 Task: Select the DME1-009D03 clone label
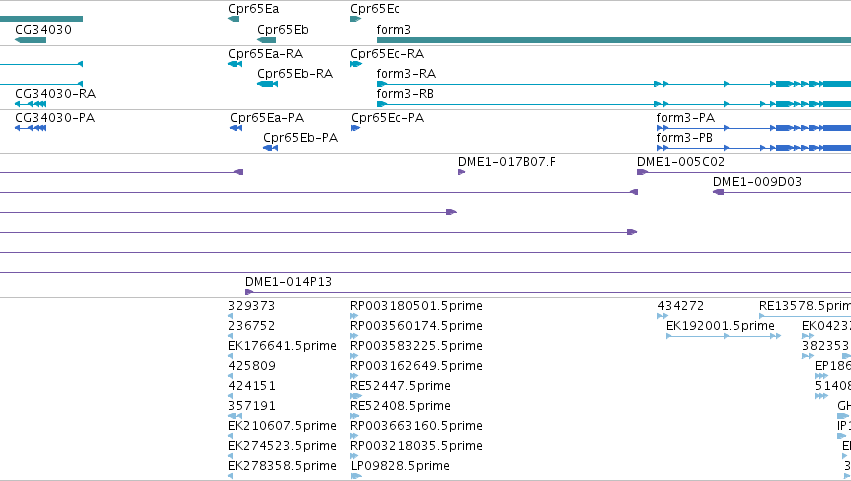(x=758, y=182)
